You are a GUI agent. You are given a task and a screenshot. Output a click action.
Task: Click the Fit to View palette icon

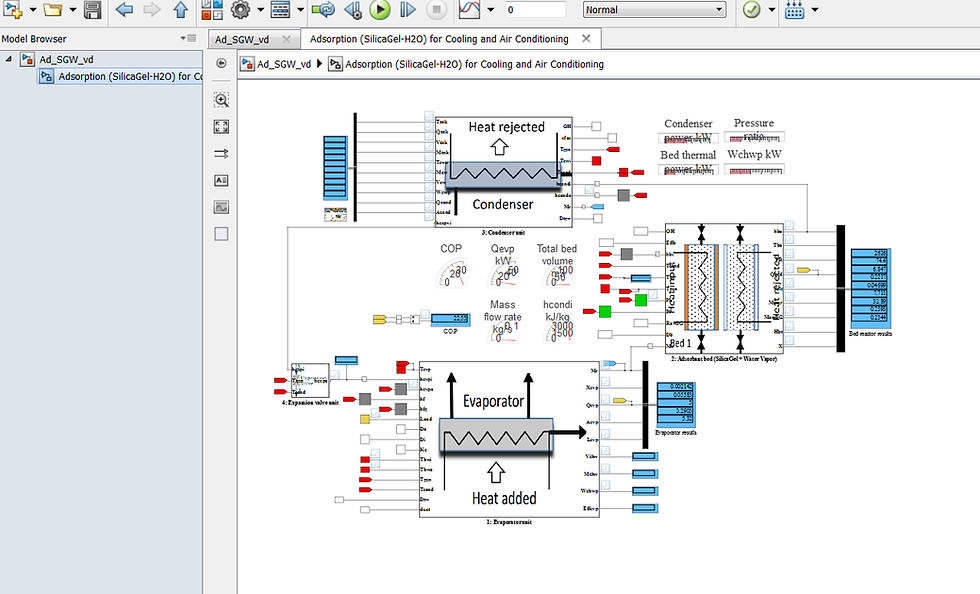(x=221, y=126)
